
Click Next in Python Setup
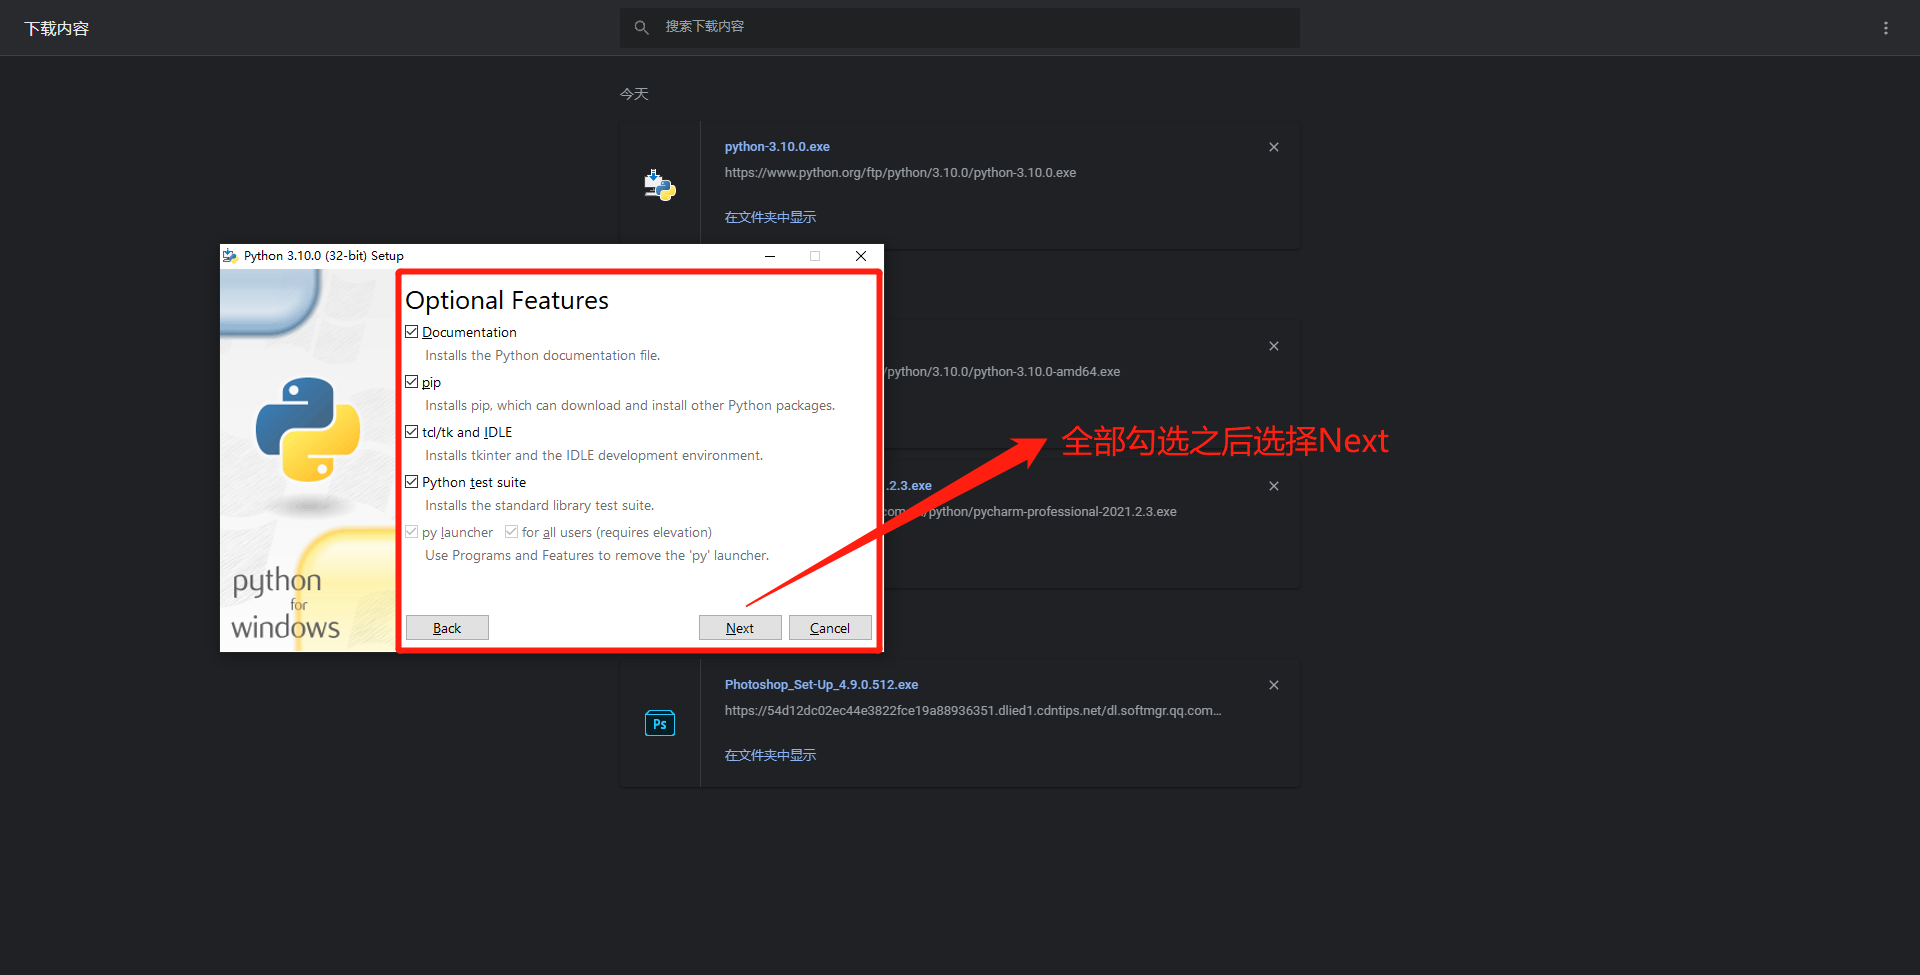coord(740,628)
